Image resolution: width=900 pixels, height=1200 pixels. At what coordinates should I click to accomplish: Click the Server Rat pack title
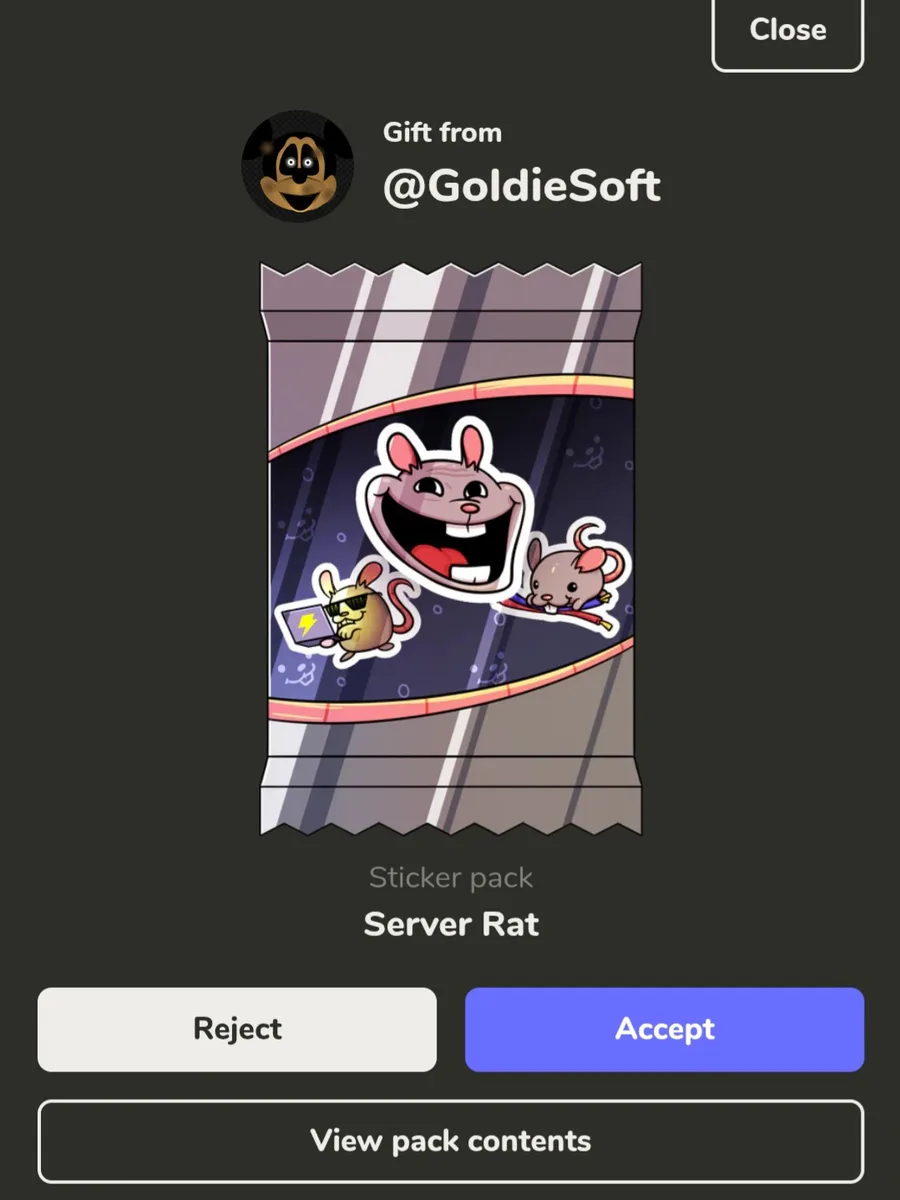[x=451, y=923]
